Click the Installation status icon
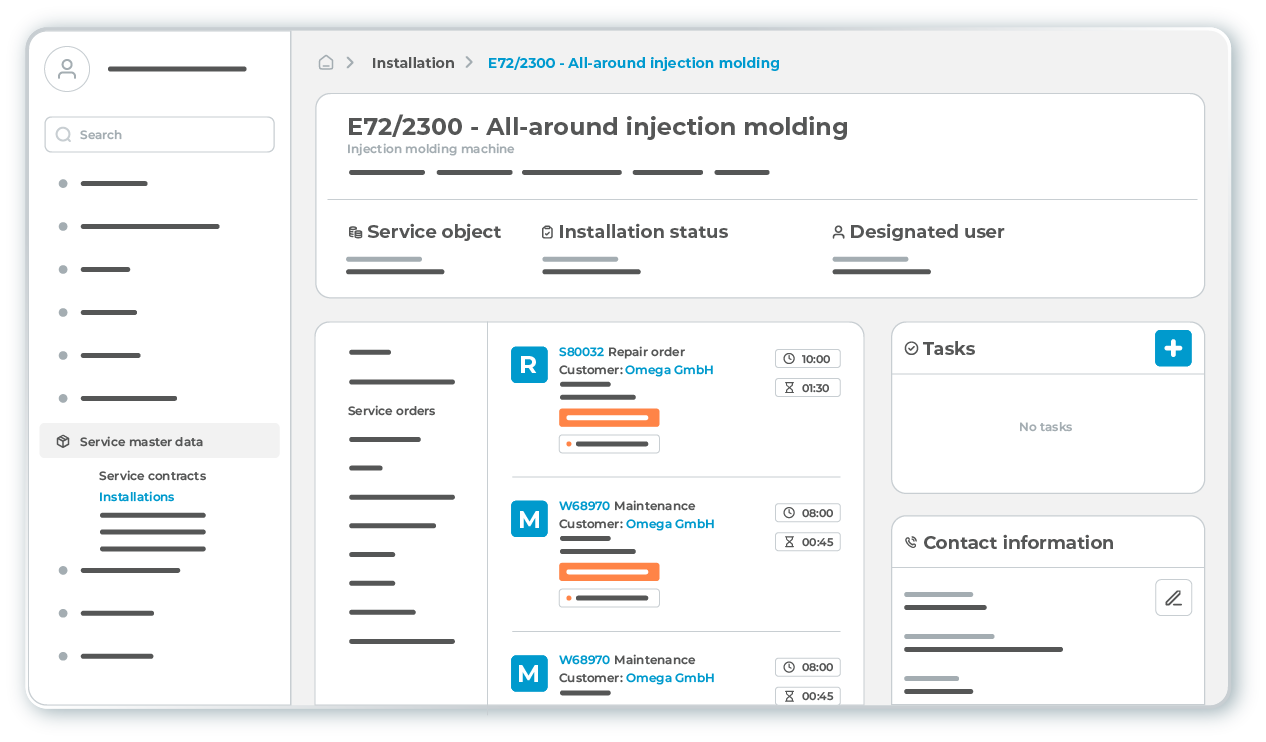The image size is (1266, 742). [x=547, y=232]
